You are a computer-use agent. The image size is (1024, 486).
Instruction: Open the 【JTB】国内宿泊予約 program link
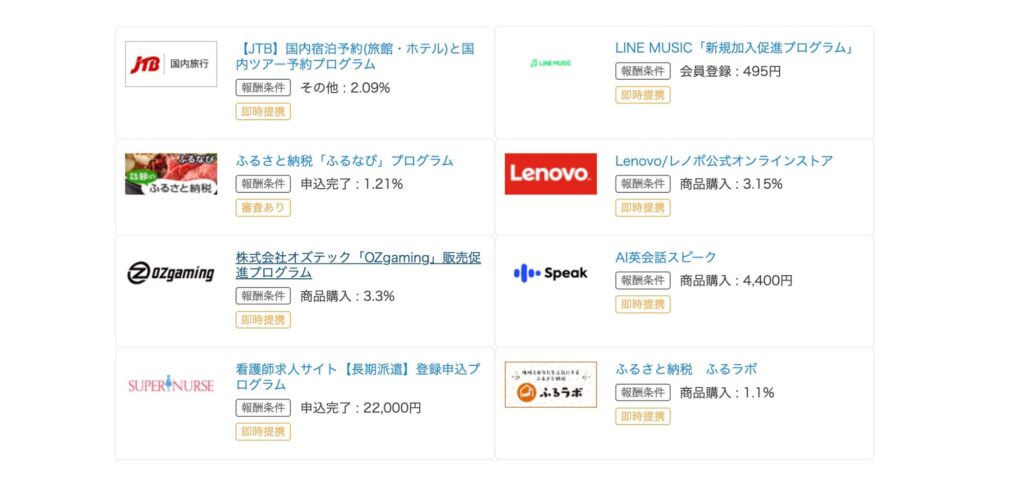(354, 56)
